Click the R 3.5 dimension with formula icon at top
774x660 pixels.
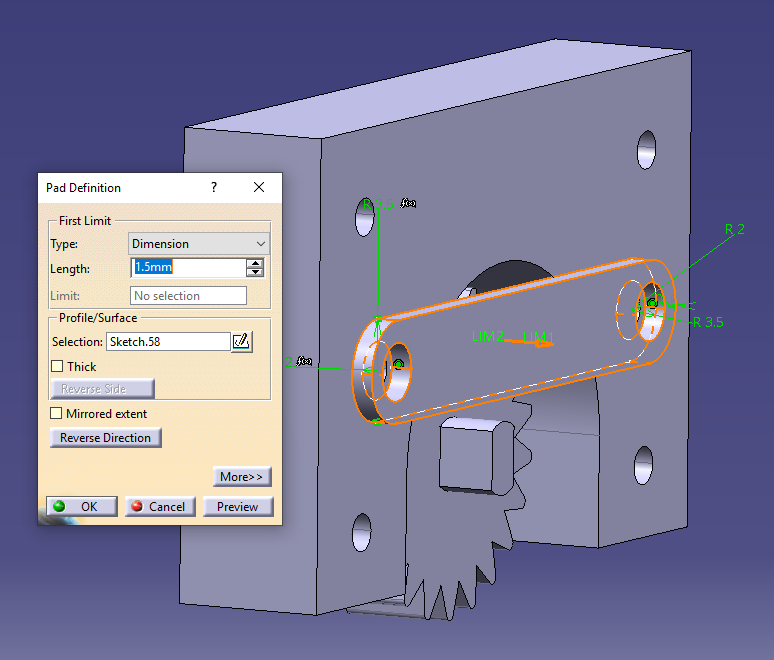[x=379, y=204]
